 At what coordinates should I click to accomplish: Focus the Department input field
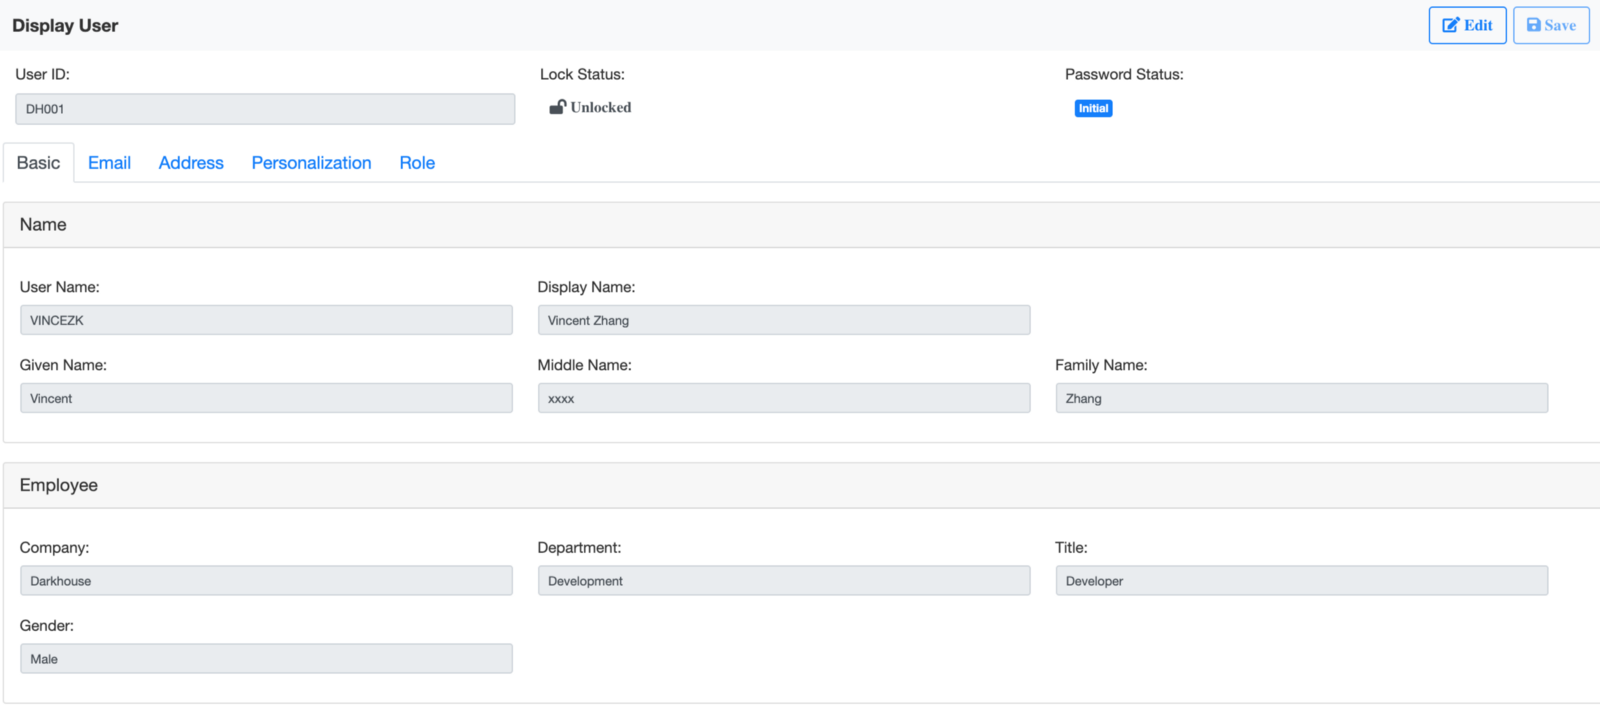[783, 581]
